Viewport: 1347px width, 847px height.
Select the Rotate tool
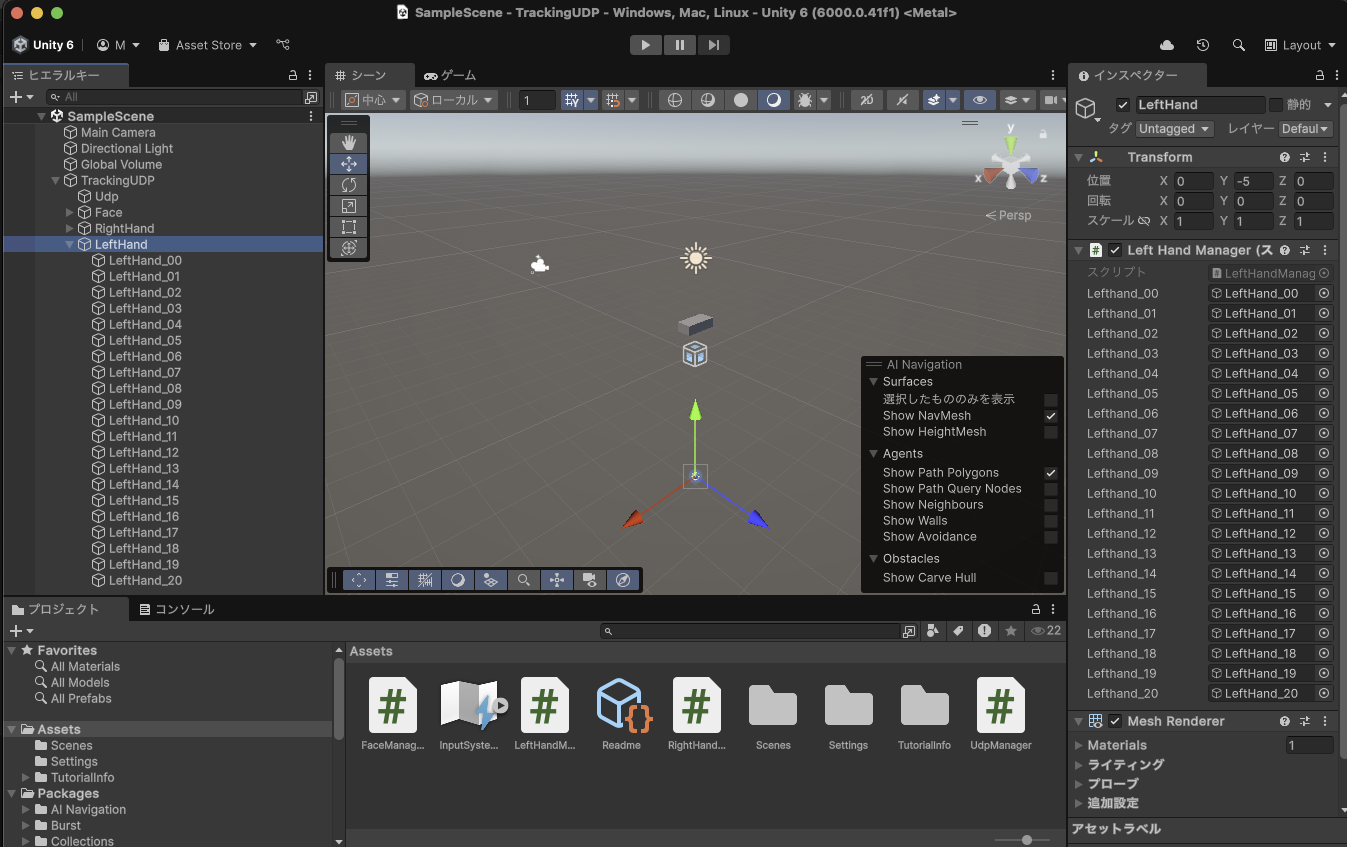pyautogui.click(x=348, y=184)
